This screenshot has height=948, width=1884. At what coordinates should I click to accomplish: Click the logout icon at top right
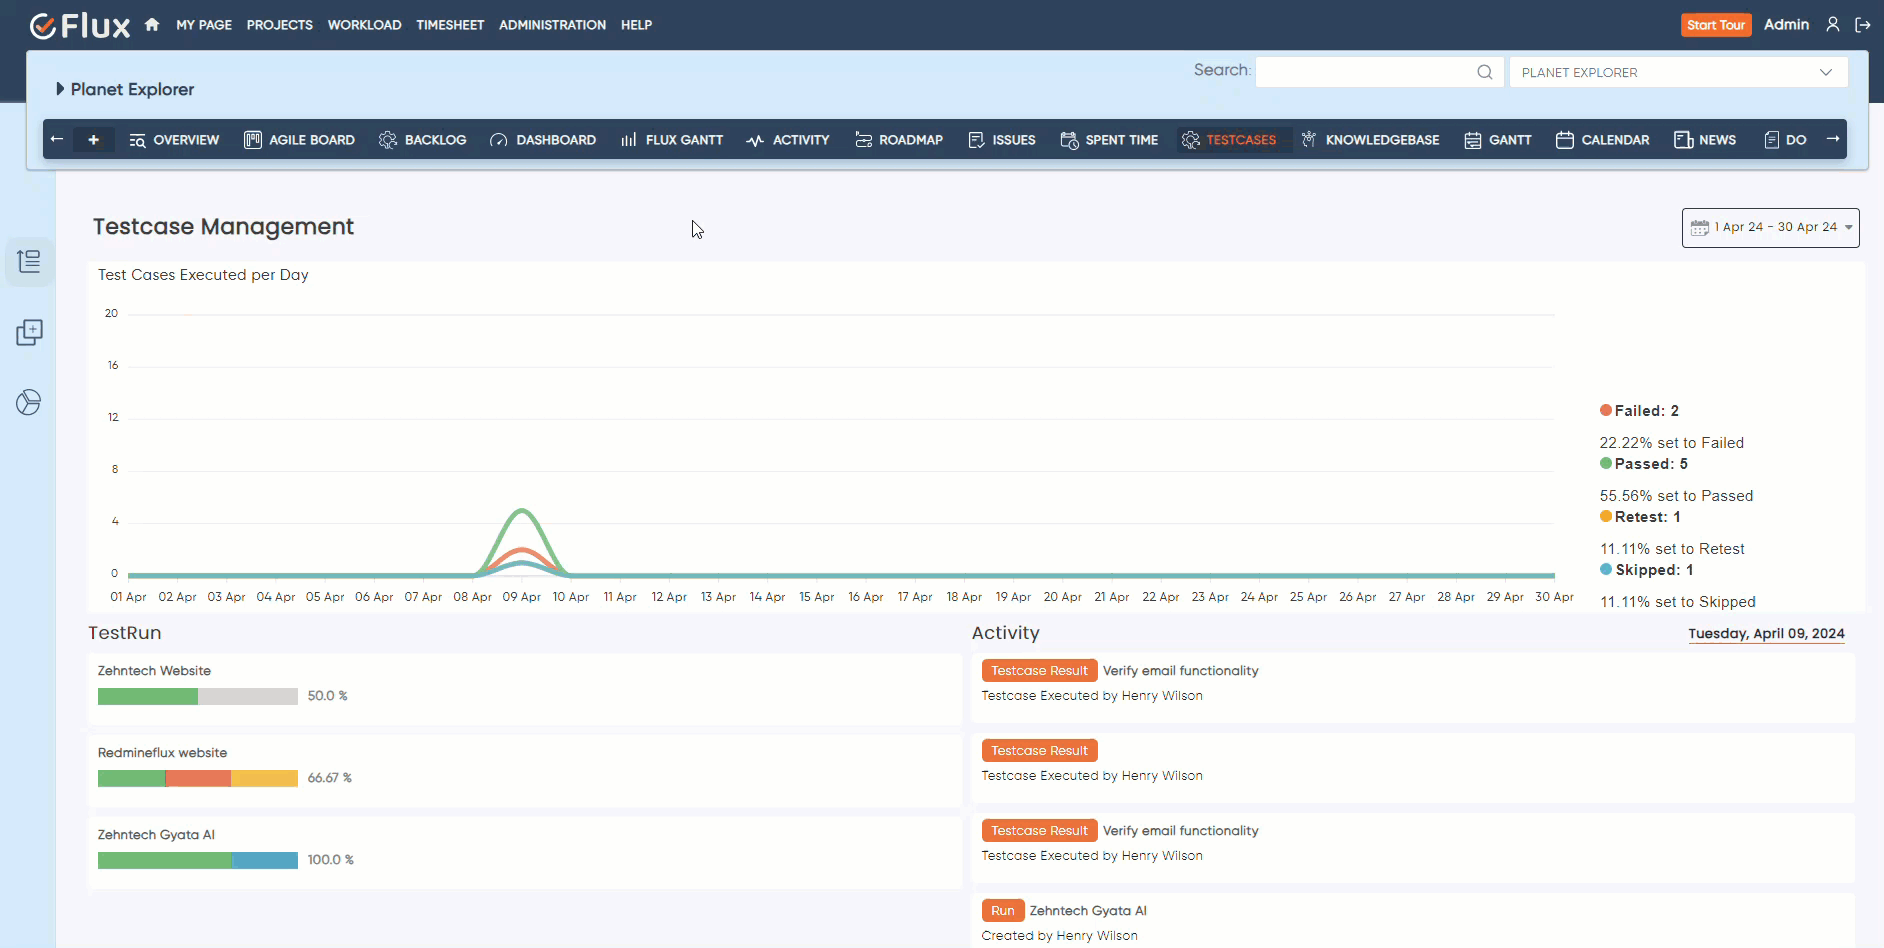point(1862,25)
